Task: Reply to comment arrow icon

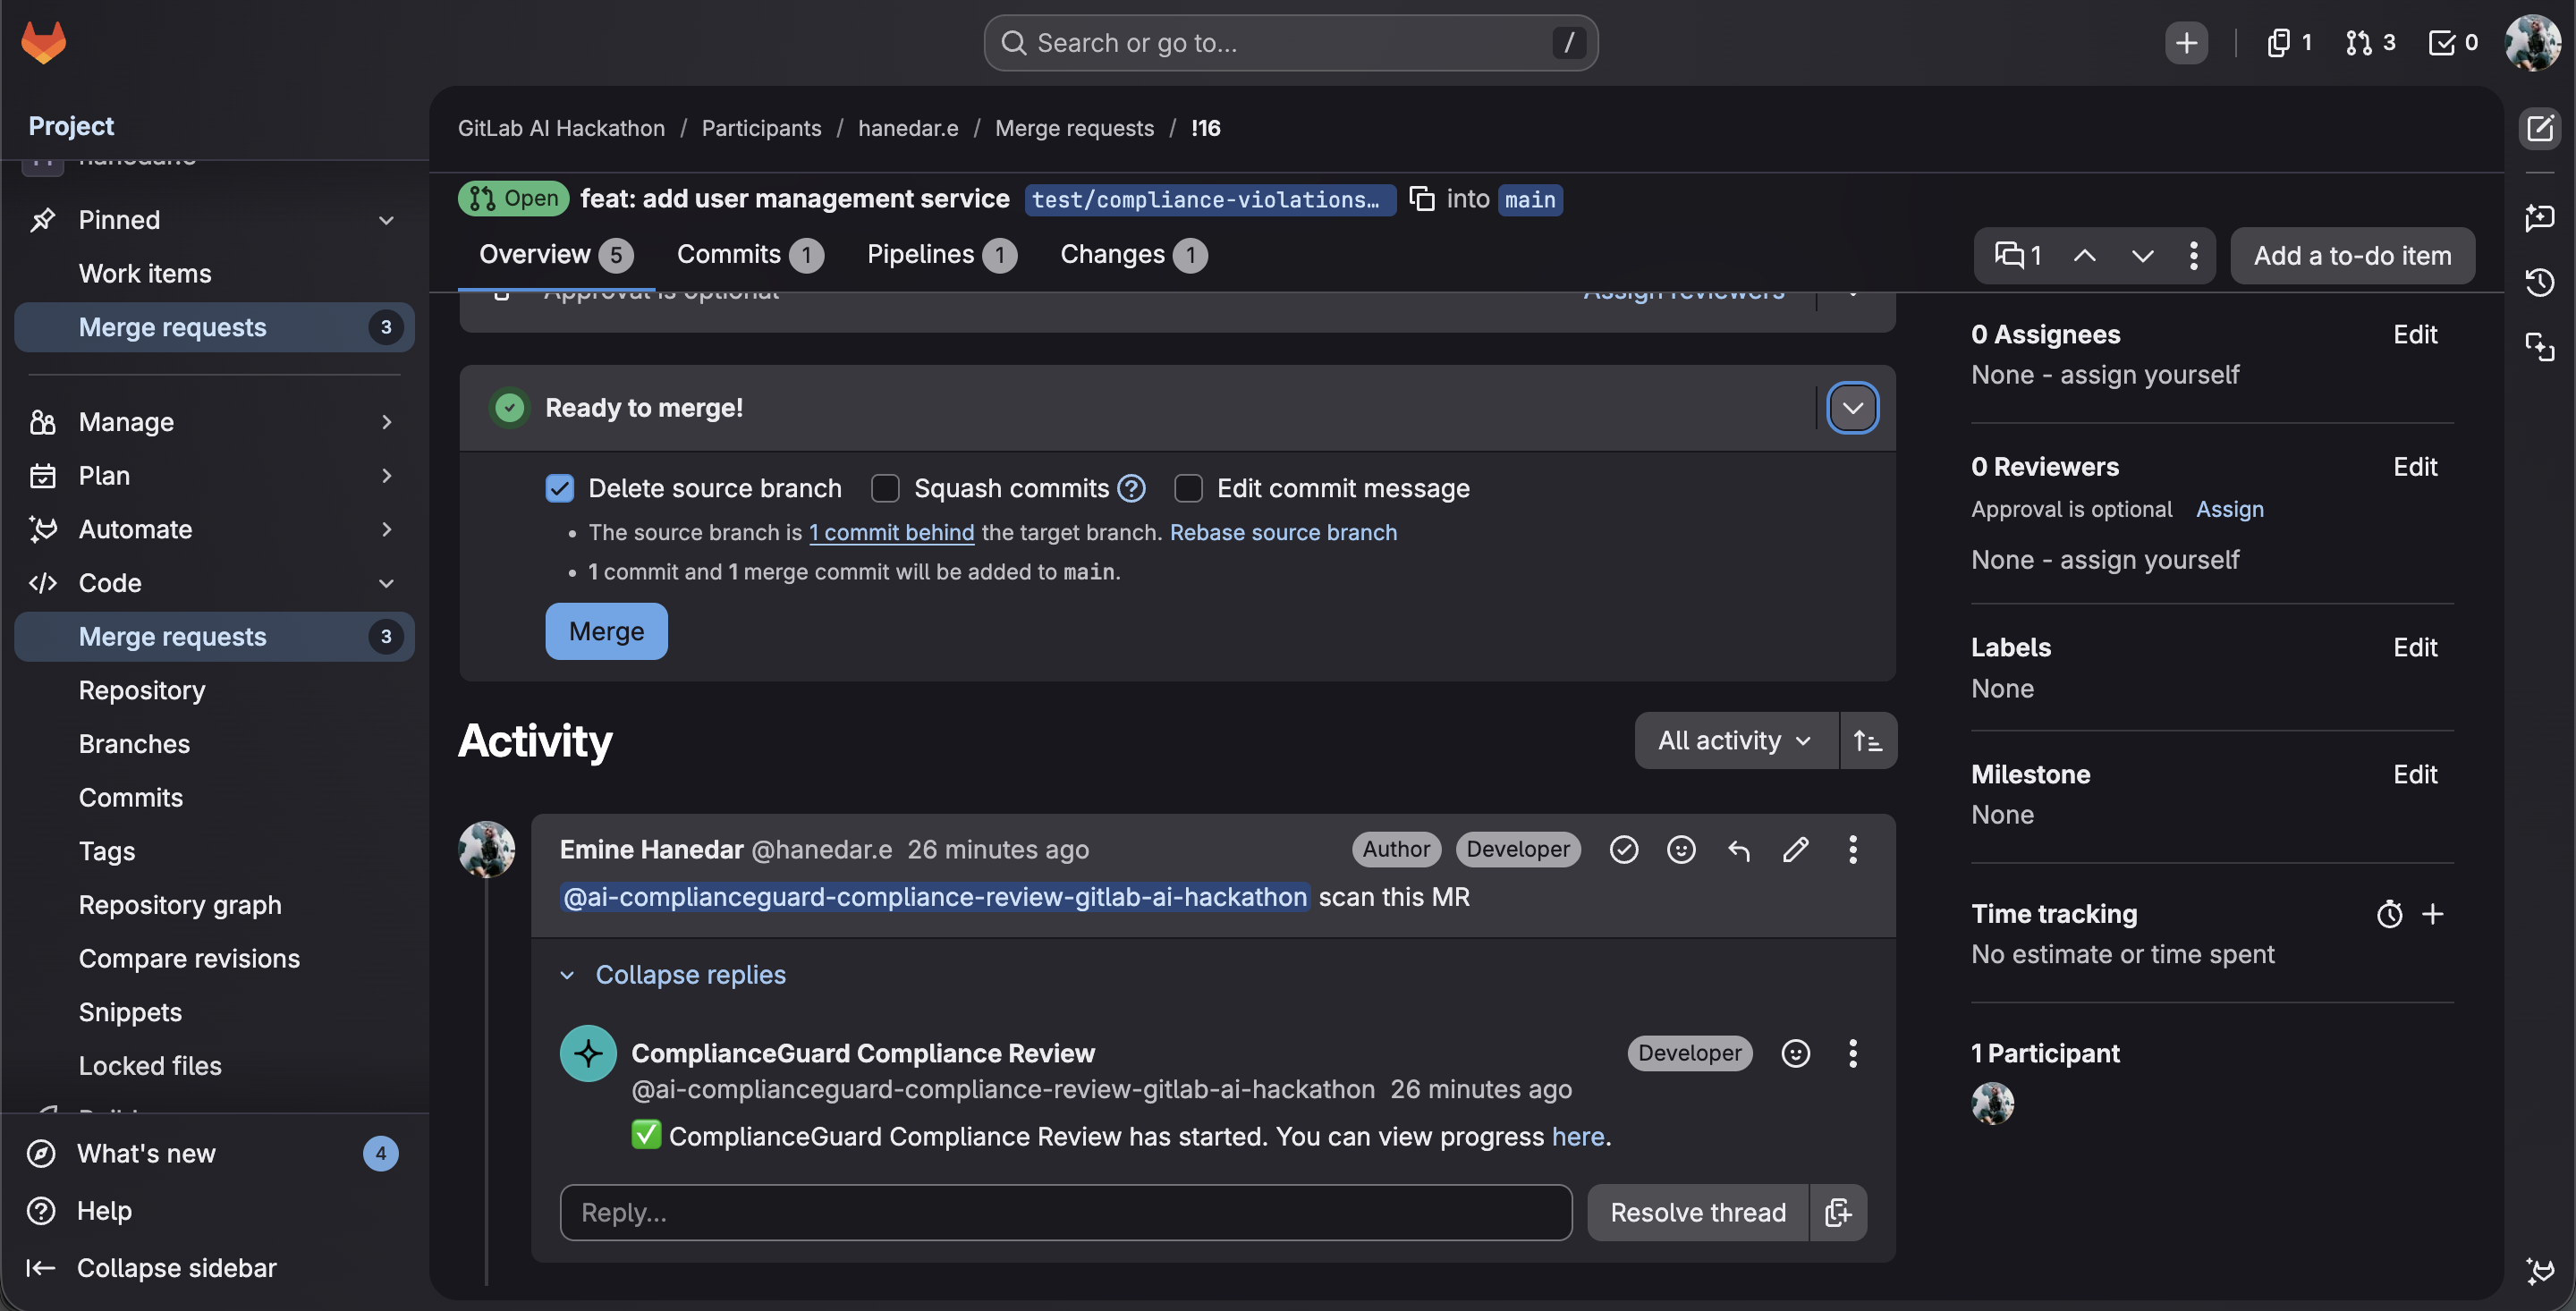Action: pyautogui.click(x=1738, y=850)
